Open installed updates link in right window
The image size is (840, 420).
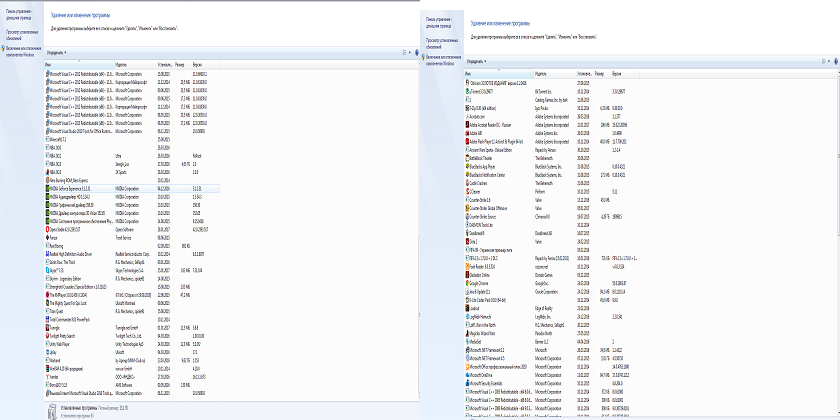(x=441, y=43)
